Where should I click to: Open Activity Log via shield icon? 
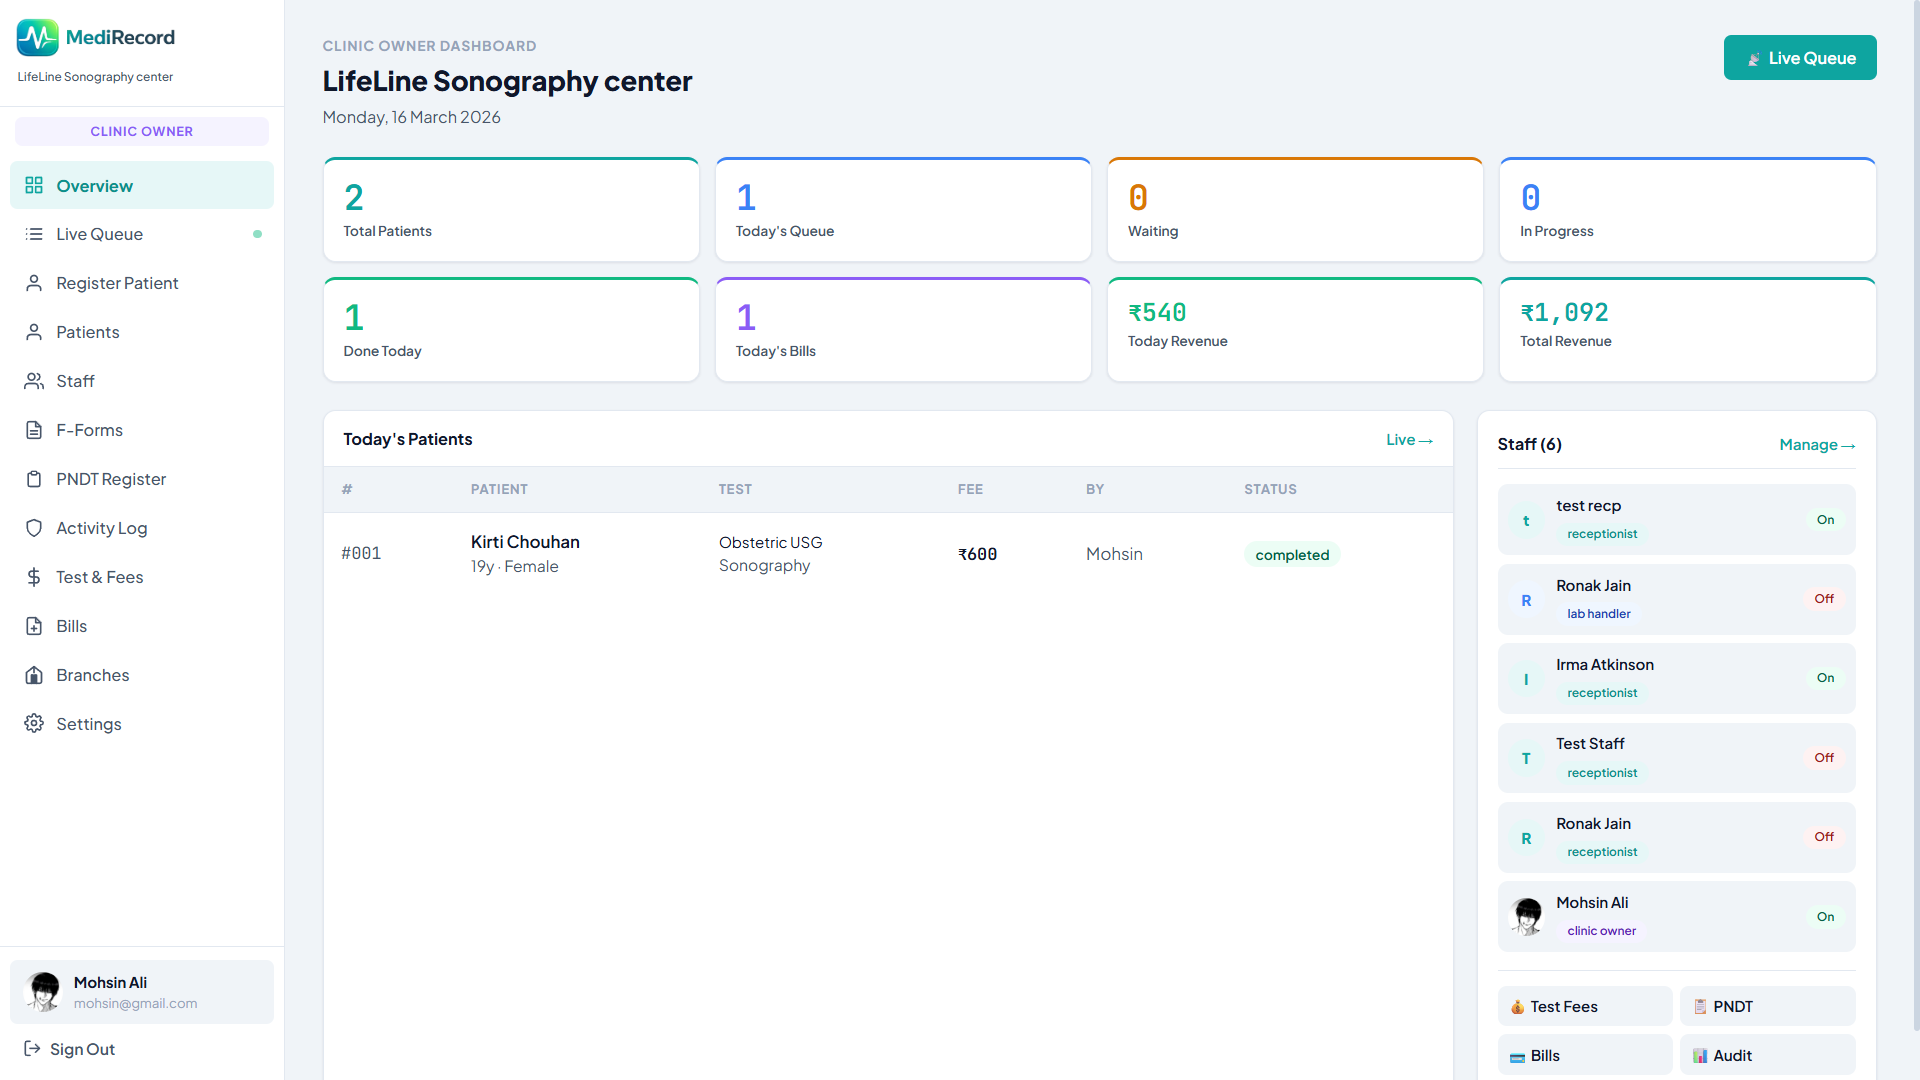[34, 528]
